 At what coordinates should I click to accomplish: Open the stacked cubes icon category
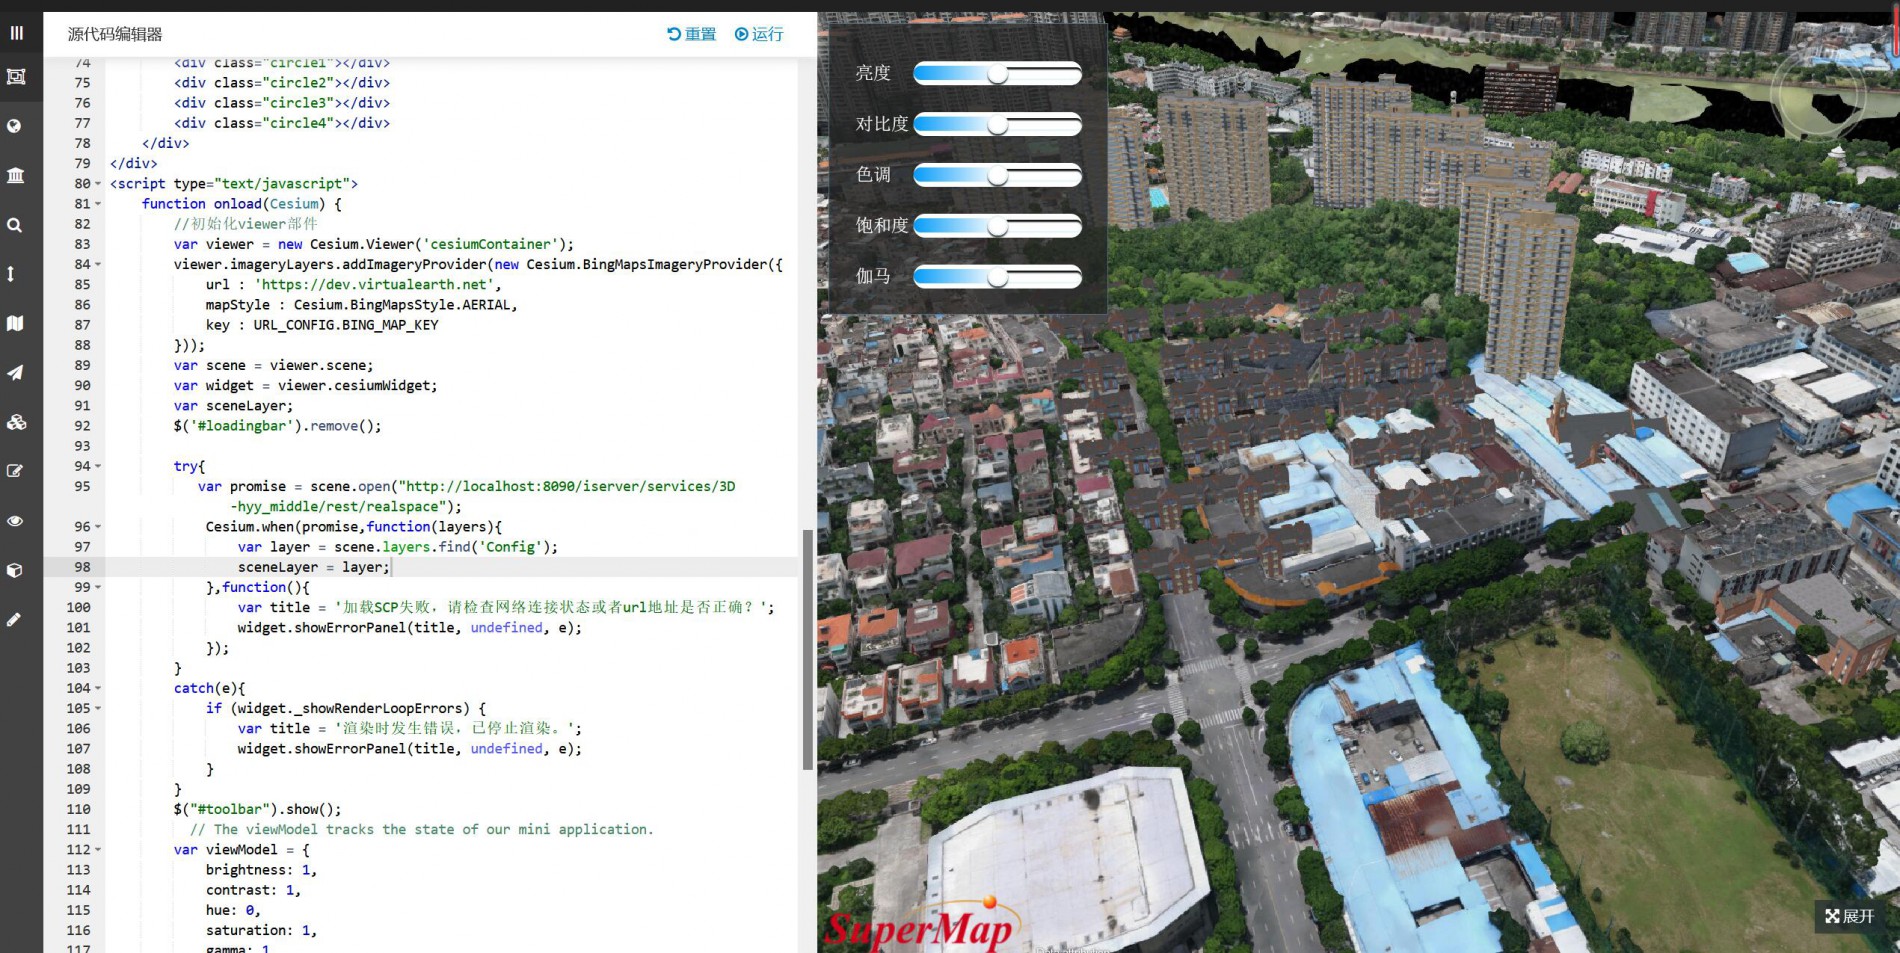(16, 422)
